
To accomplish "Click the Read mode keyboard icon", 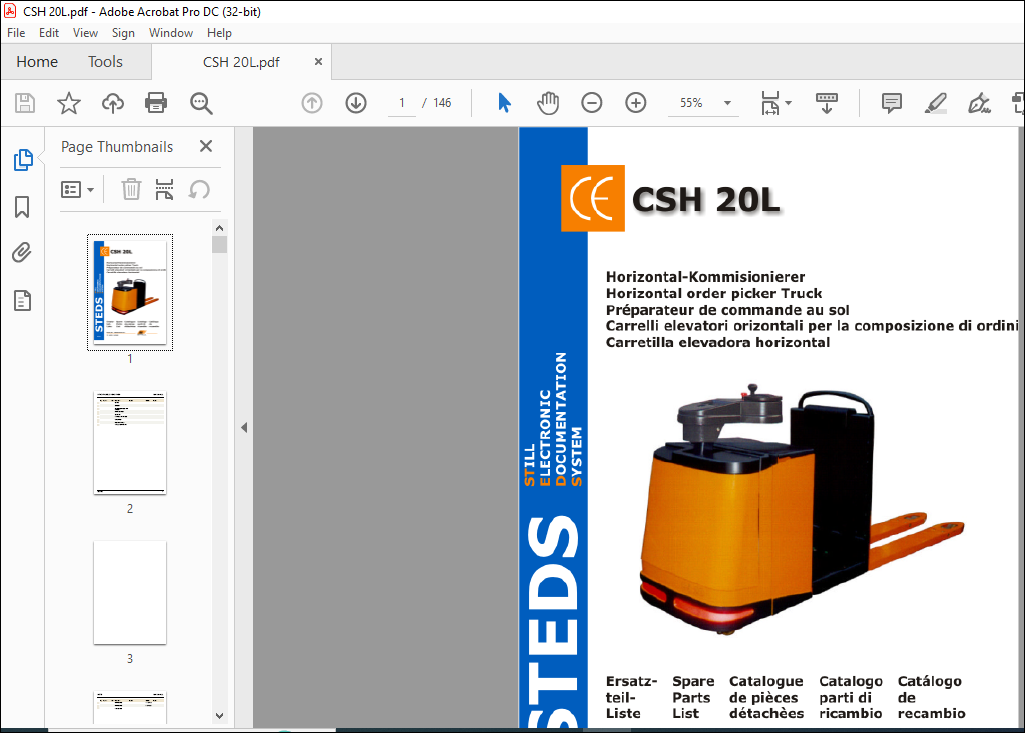I will [826, 103].
